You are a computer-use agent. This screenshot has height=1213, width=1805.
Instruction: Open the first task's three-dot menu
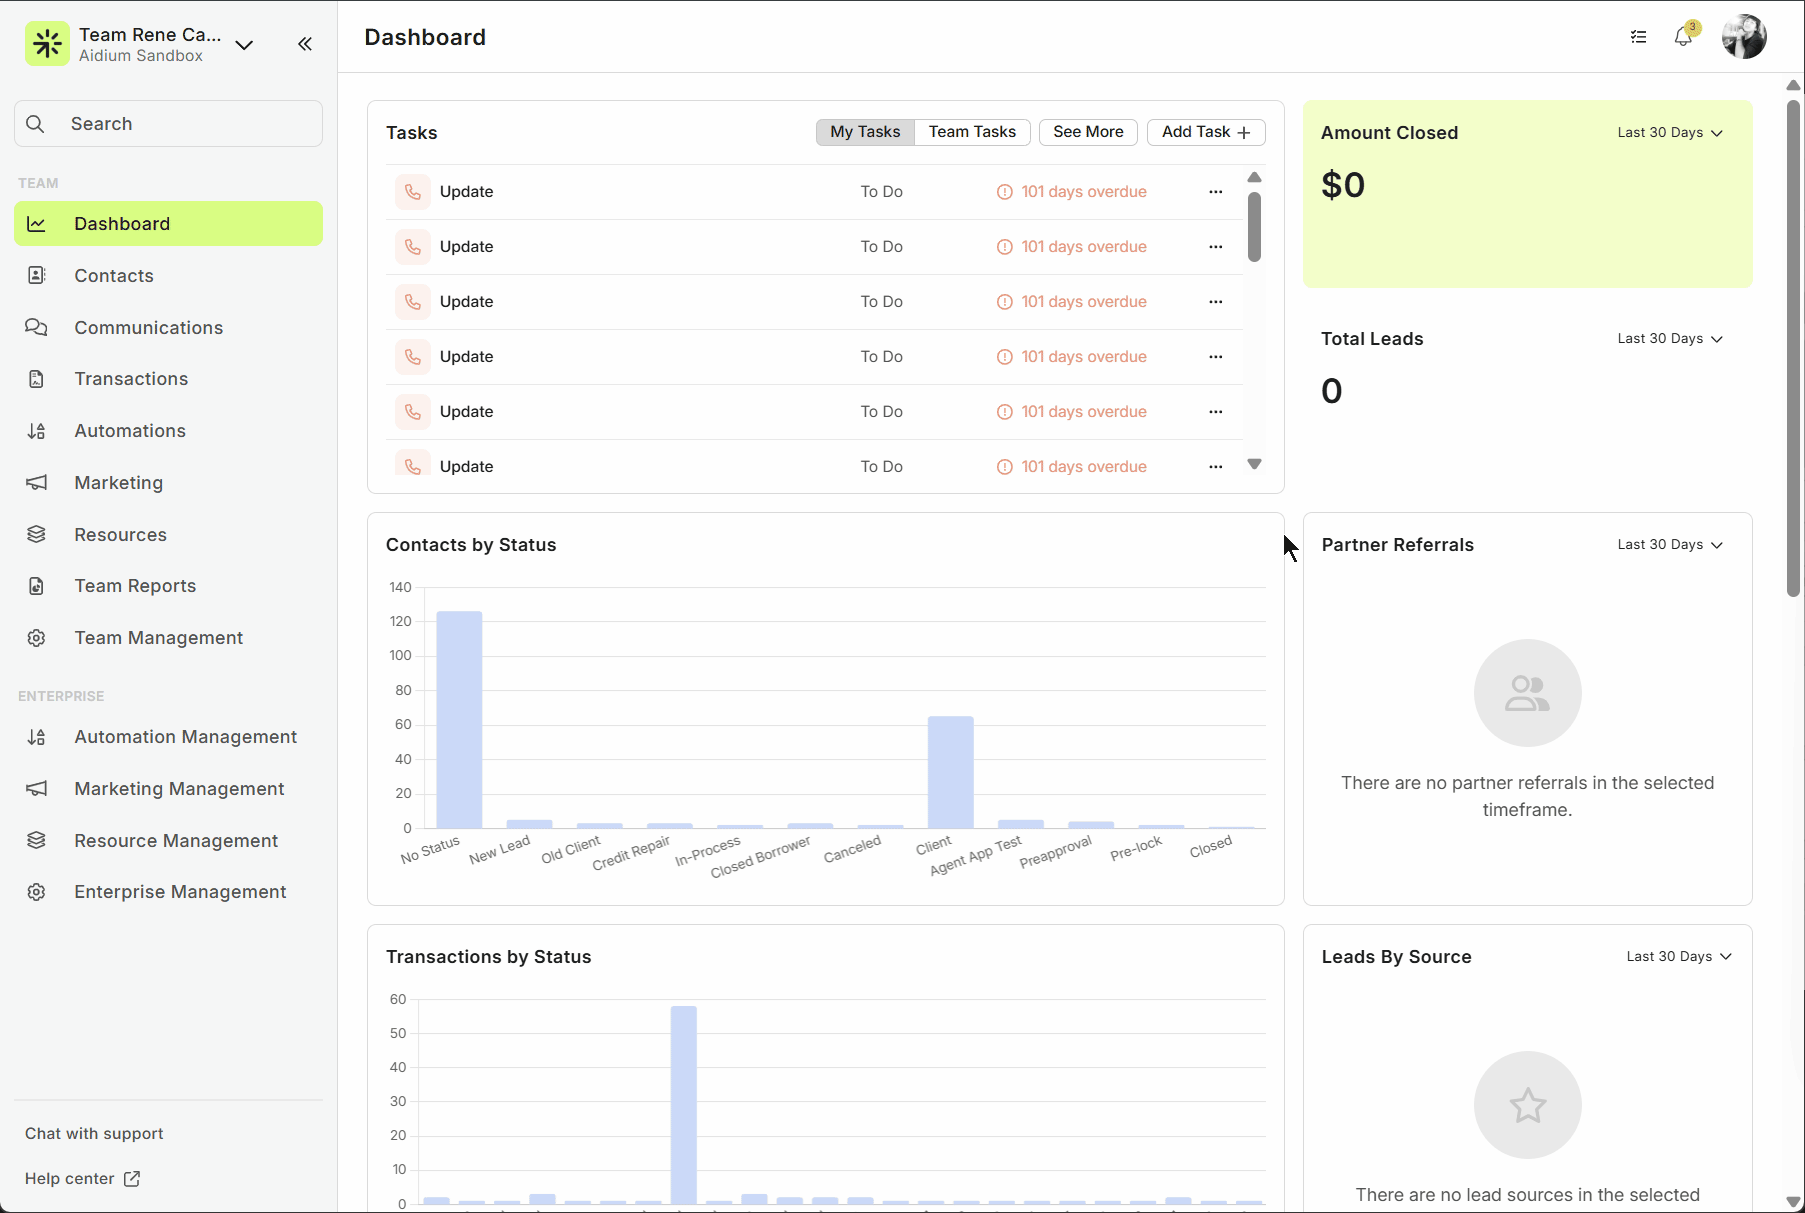(x=1215, y=192)
